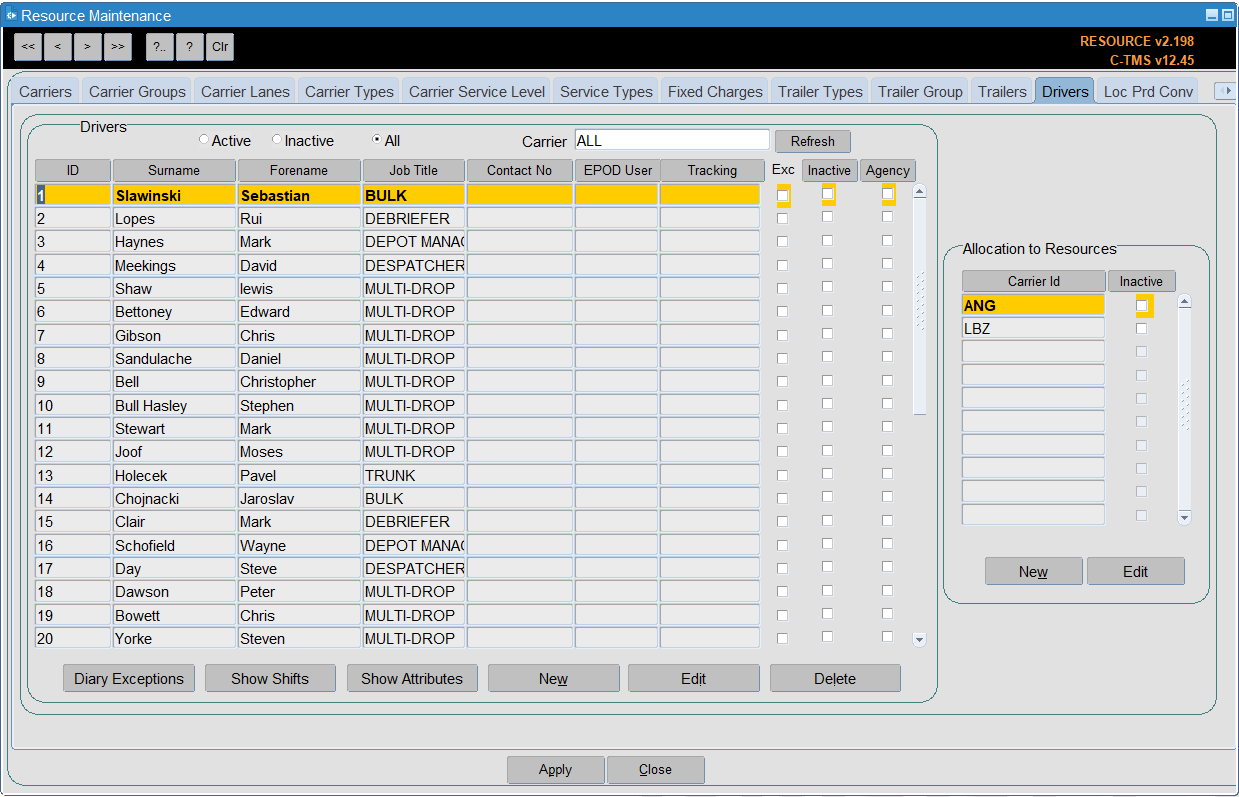This screenshot has height=797, width=1239.
Task: Tick the Exc checkbox for driver Lopes
Action: point(783,218)
